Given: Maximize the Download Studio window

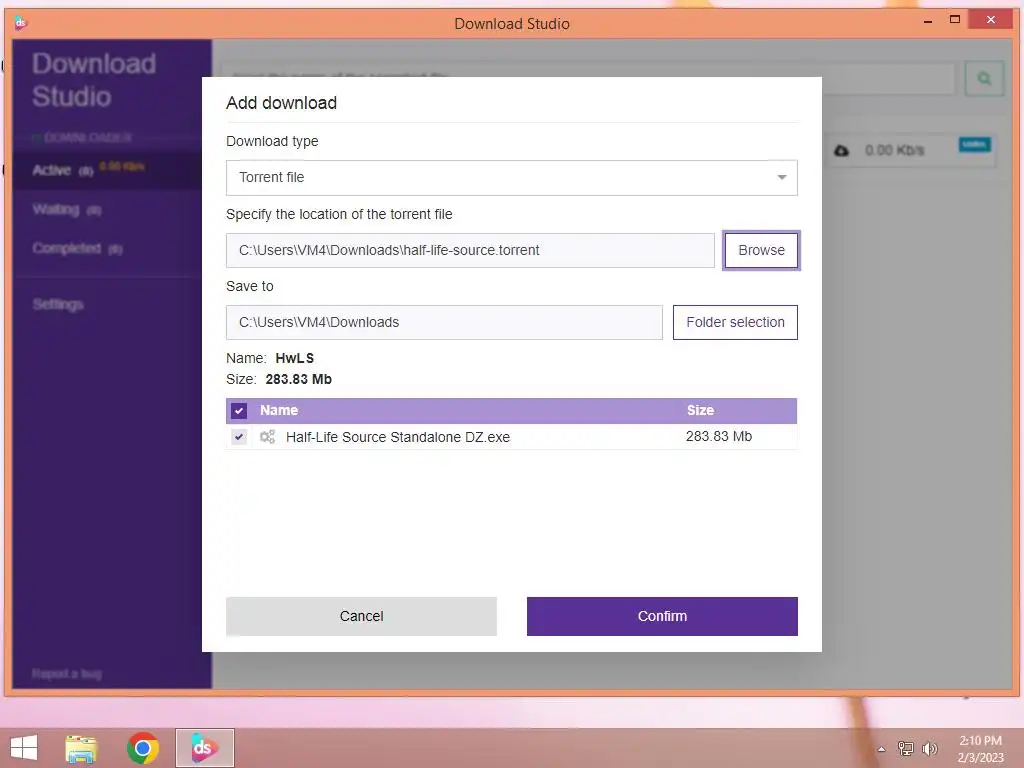Looking at the screenshot, I should [955, 20].
